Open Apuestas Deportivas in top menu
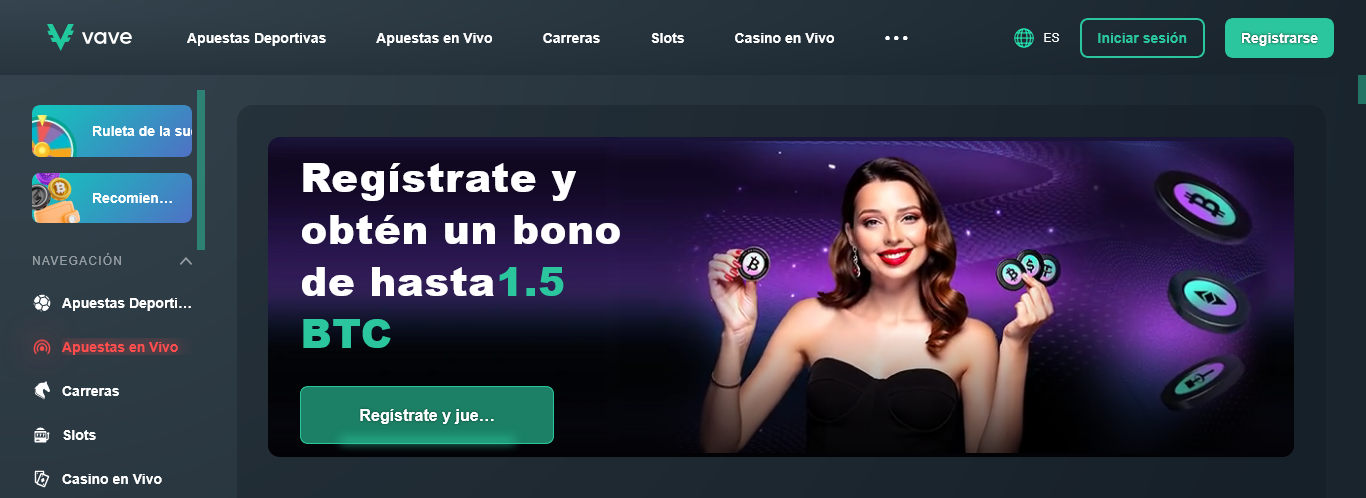Viewport: 1366px width, 498px height. click(256, 38)
